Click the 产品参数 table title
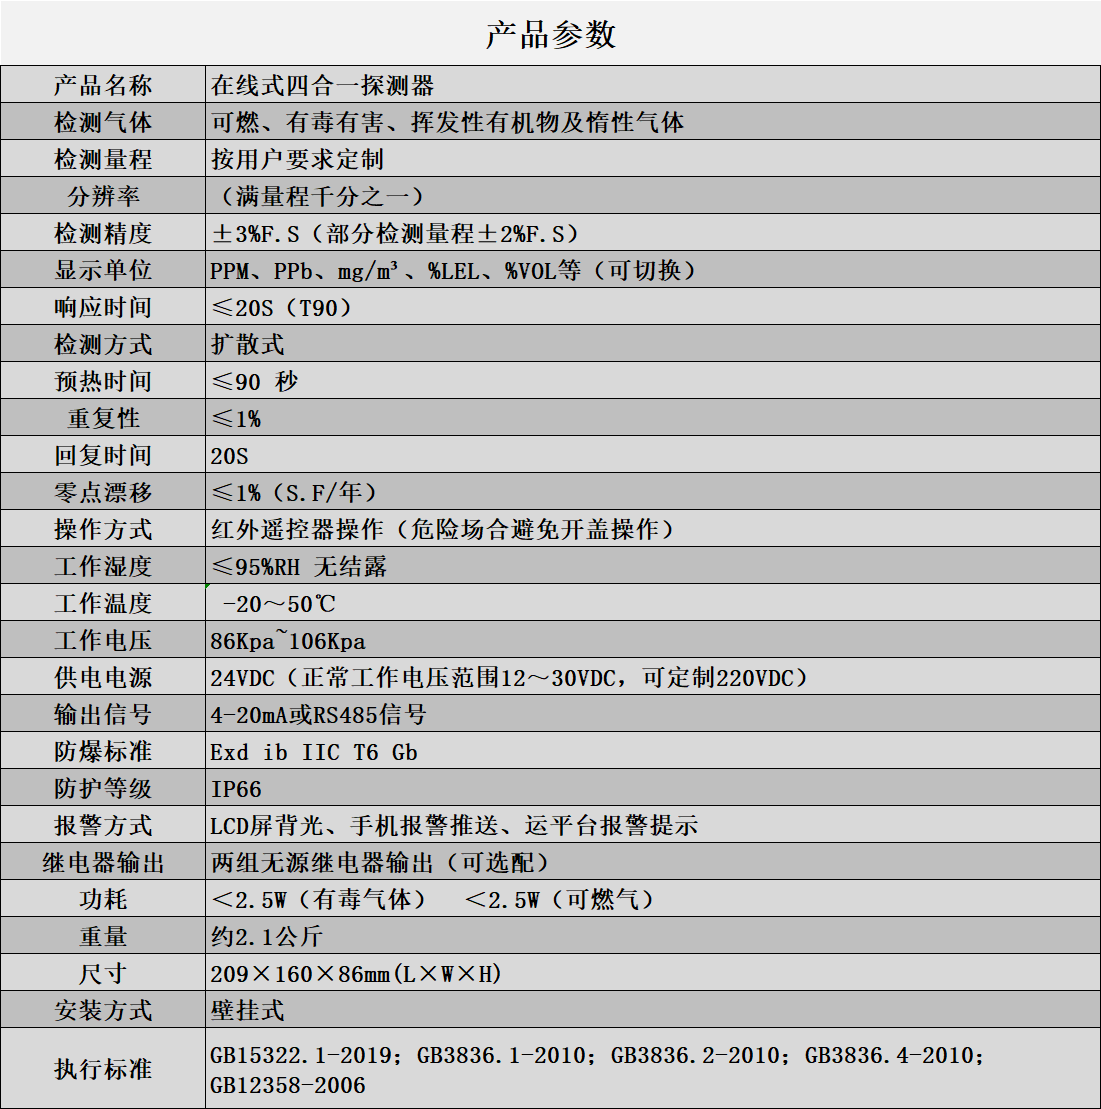Viewport: 1101px width, 1109px height. coord(550,34)
